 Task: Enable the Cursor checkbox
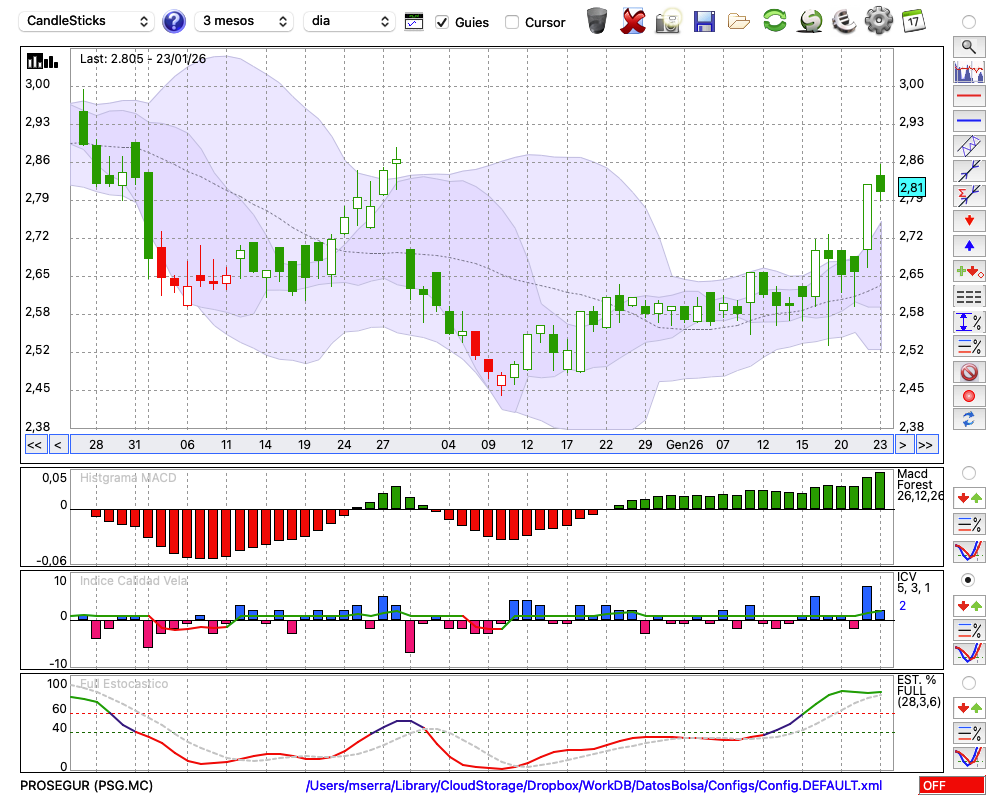pos(512,22)
